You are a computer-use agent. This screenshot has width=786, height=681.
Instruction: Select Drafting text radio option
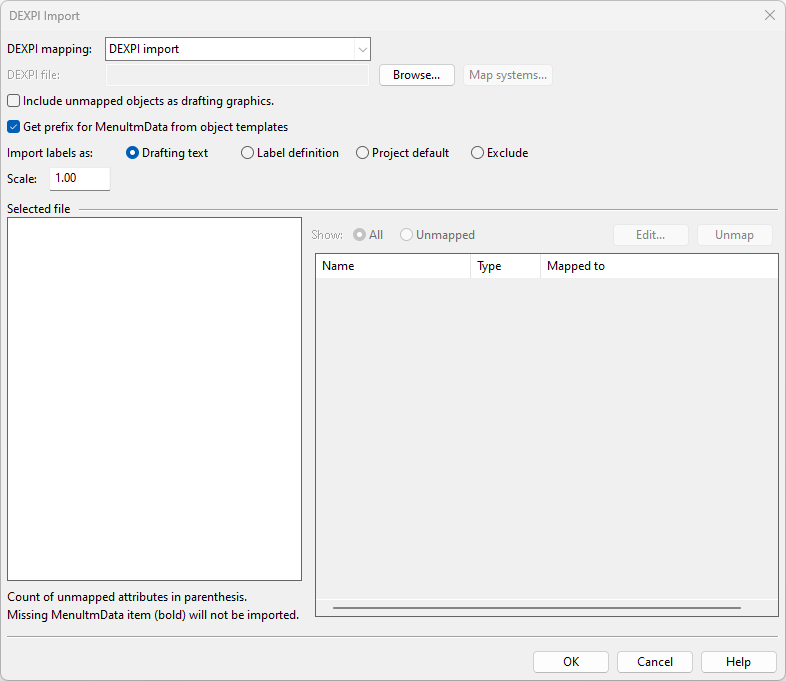(x=133, y=153)
